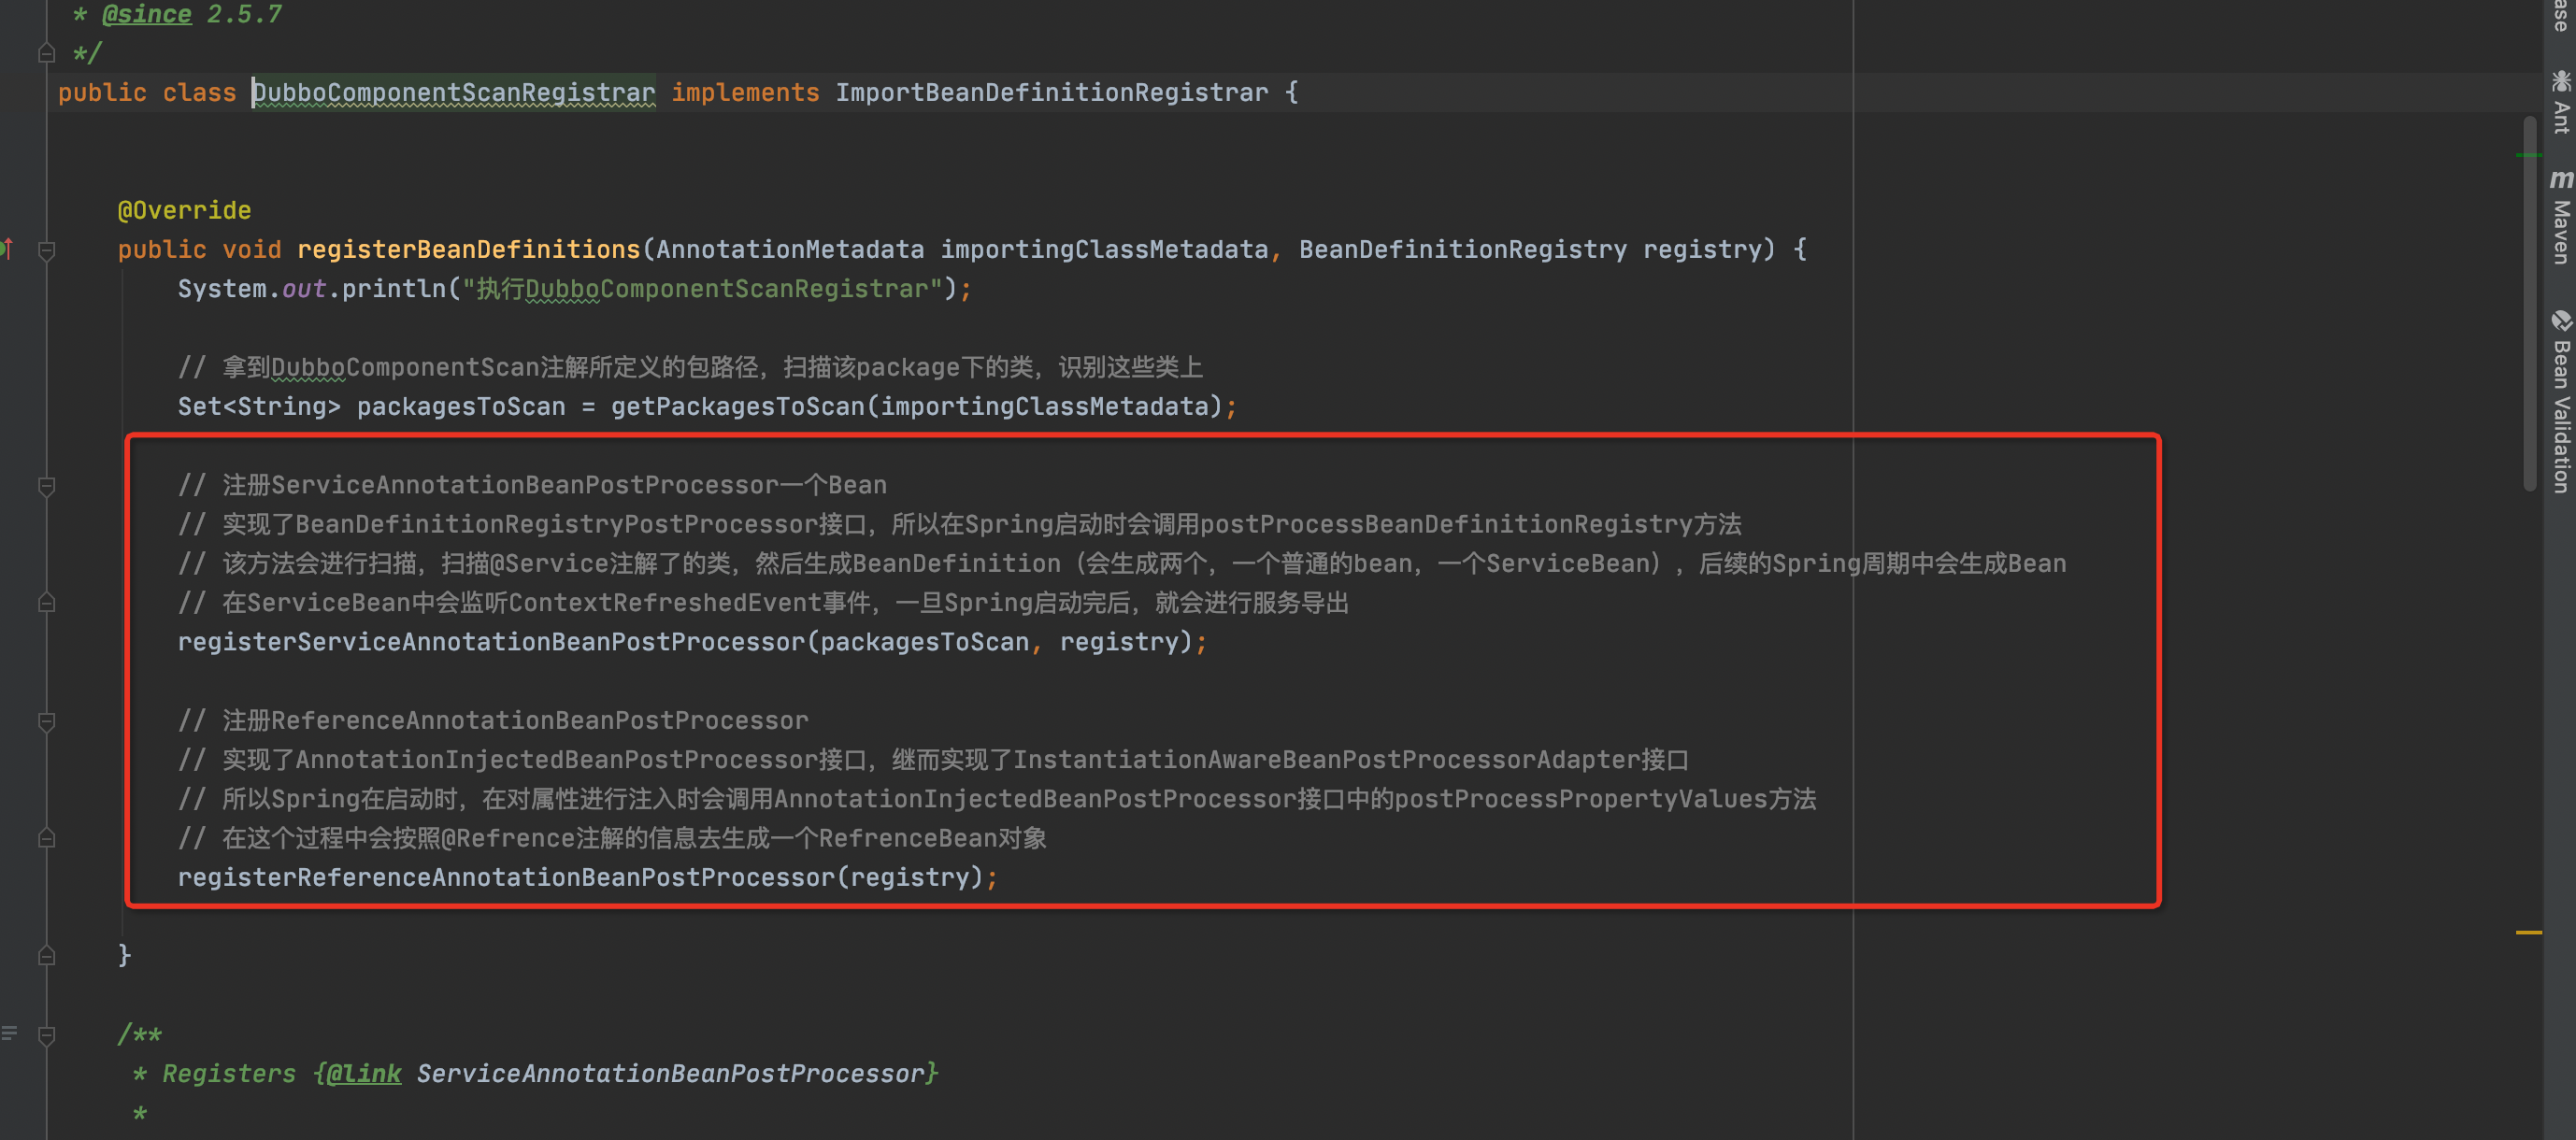Screen dimensions: 2576x1140
Task: Collapse the registerBeanDefinitions method body
Action: pyautogui.click(x=46, y=250)
